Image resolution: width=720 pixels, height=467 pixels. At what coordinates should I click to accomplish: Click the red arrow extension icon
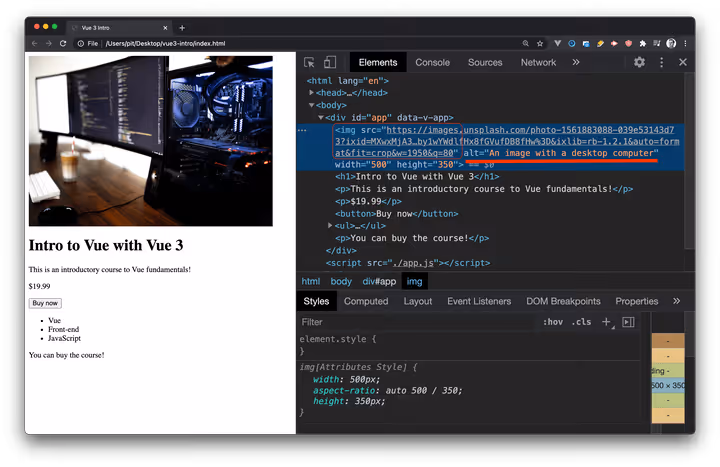614,43
